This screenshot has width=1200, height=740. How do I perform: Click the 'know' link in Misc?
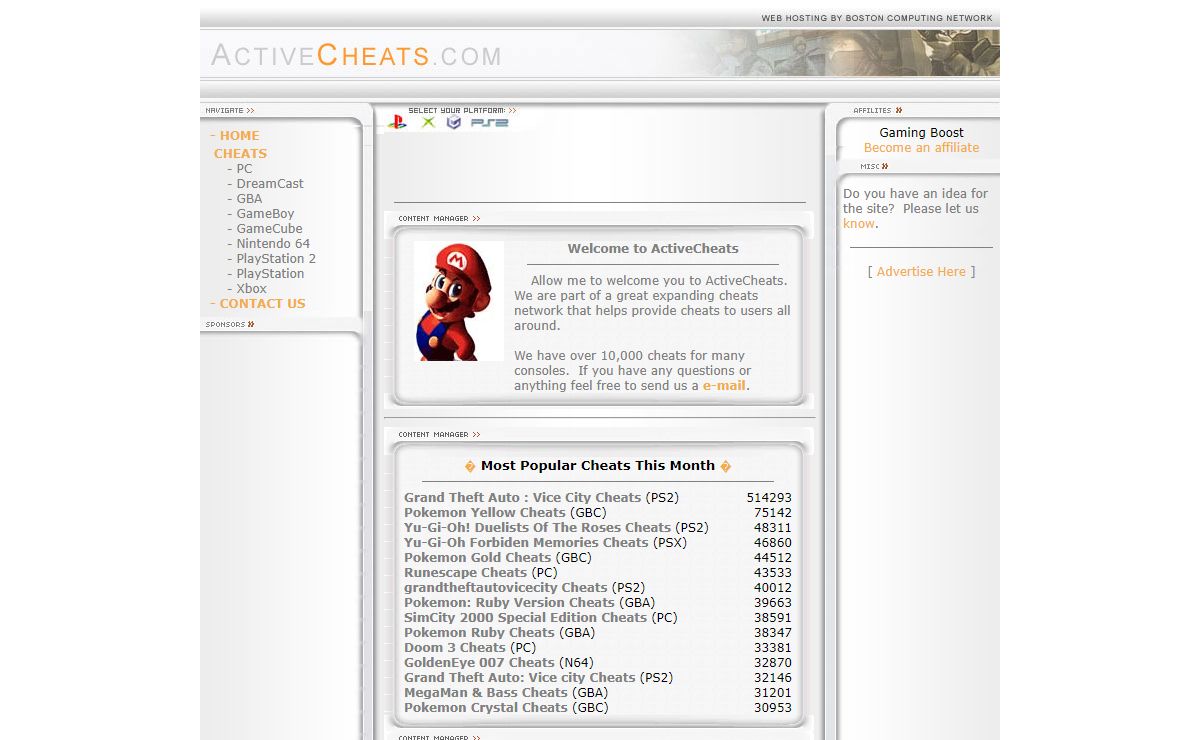click(859, 223)
